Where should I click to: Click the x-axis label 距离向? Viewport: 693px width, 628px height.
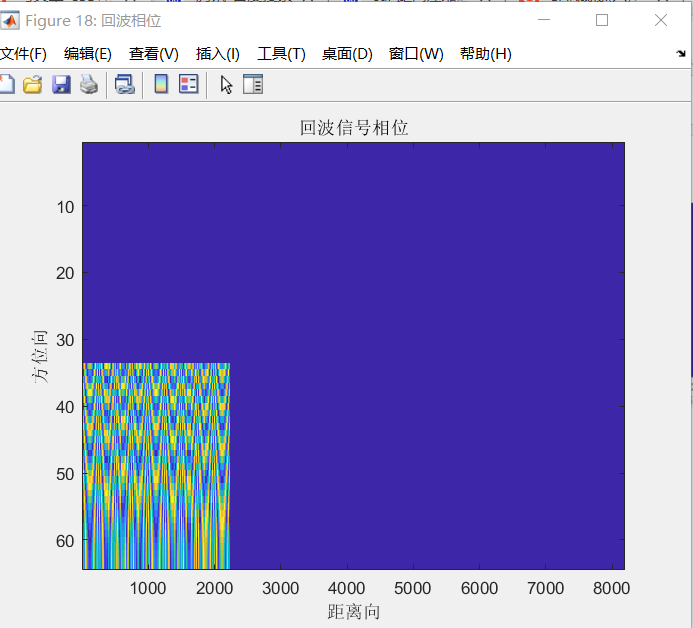point(354,612)
